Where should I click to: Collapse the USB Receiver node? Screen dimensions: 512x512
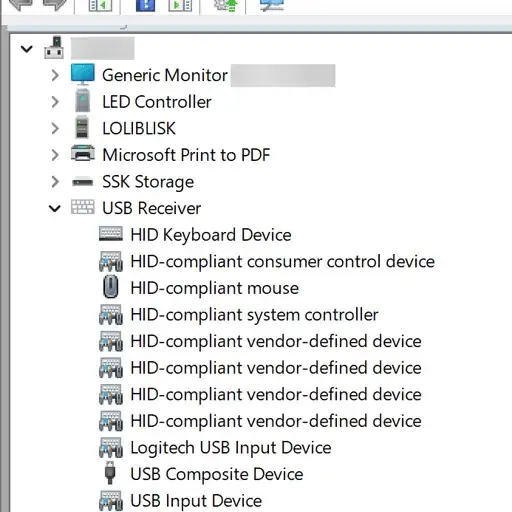pos(55,209)
